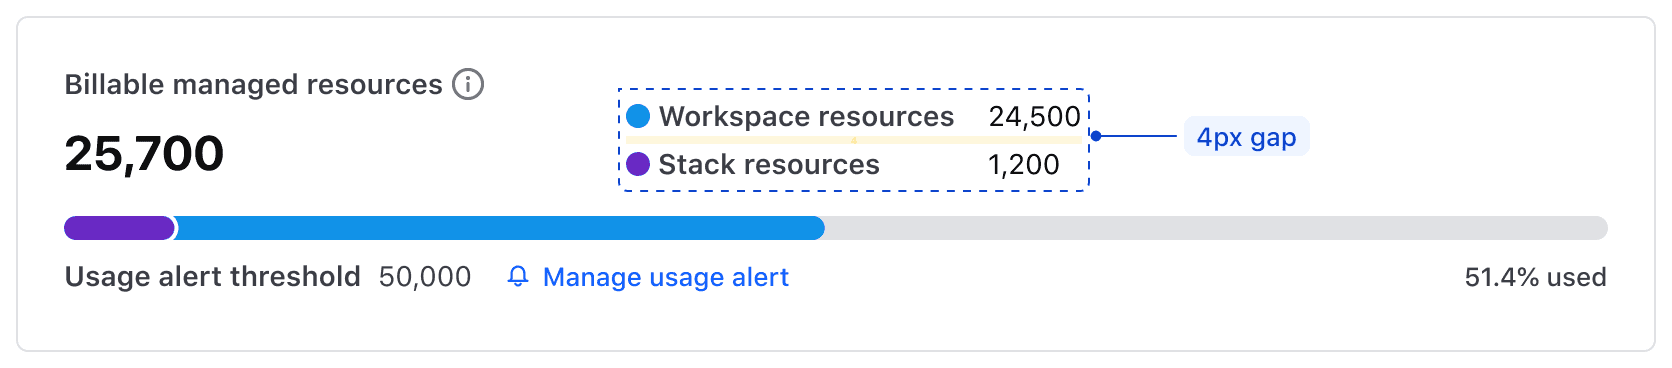Click the 24,500 workspace count

(x=1035, y=117)
